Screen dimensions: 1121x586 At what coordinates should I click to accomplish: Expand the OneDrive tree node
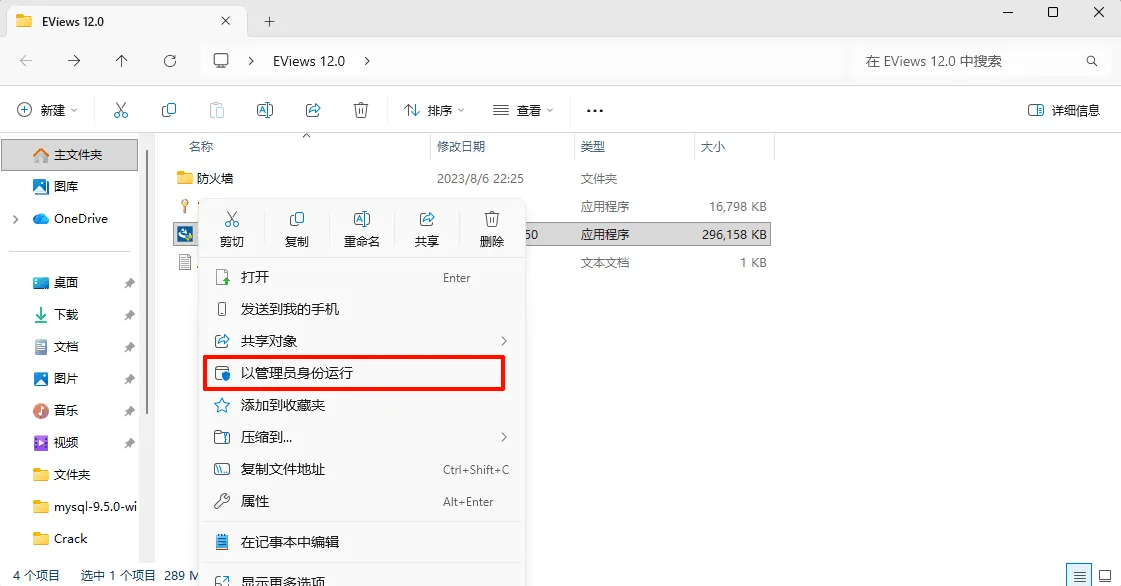16,219
